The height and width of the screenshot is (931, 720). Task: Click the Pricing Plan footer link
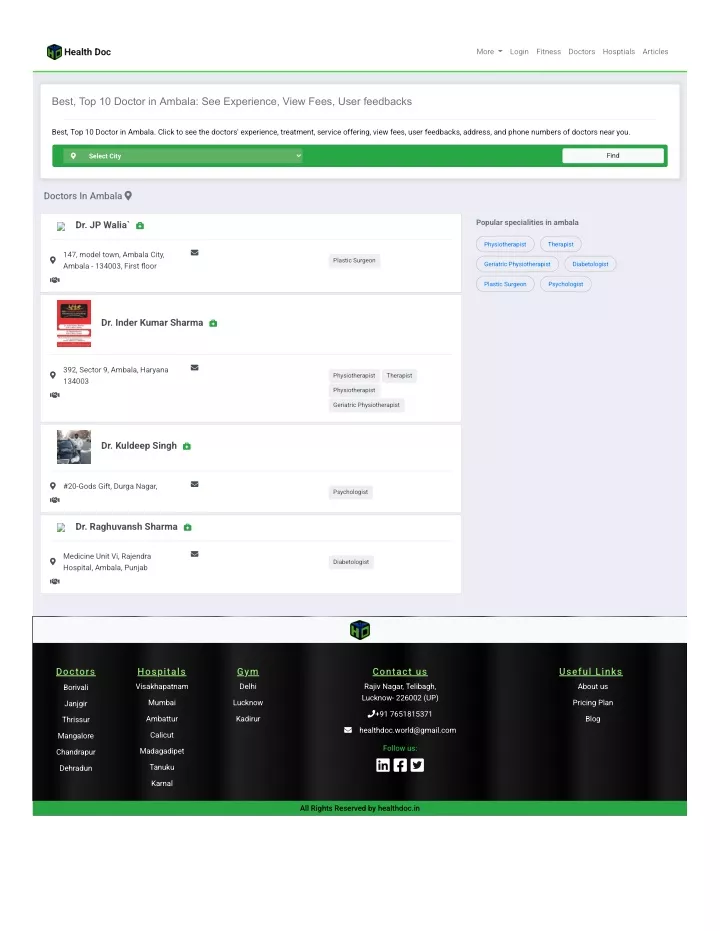[592, 702]
